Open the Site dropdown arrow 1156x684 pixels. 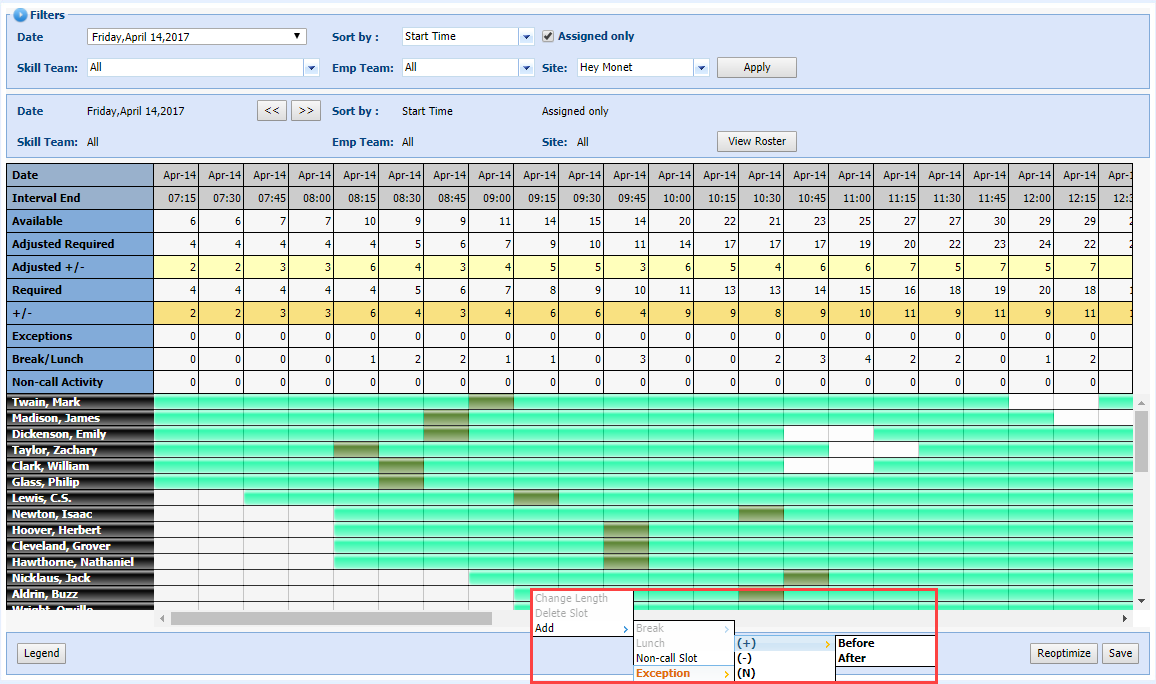tap(701, 68)
